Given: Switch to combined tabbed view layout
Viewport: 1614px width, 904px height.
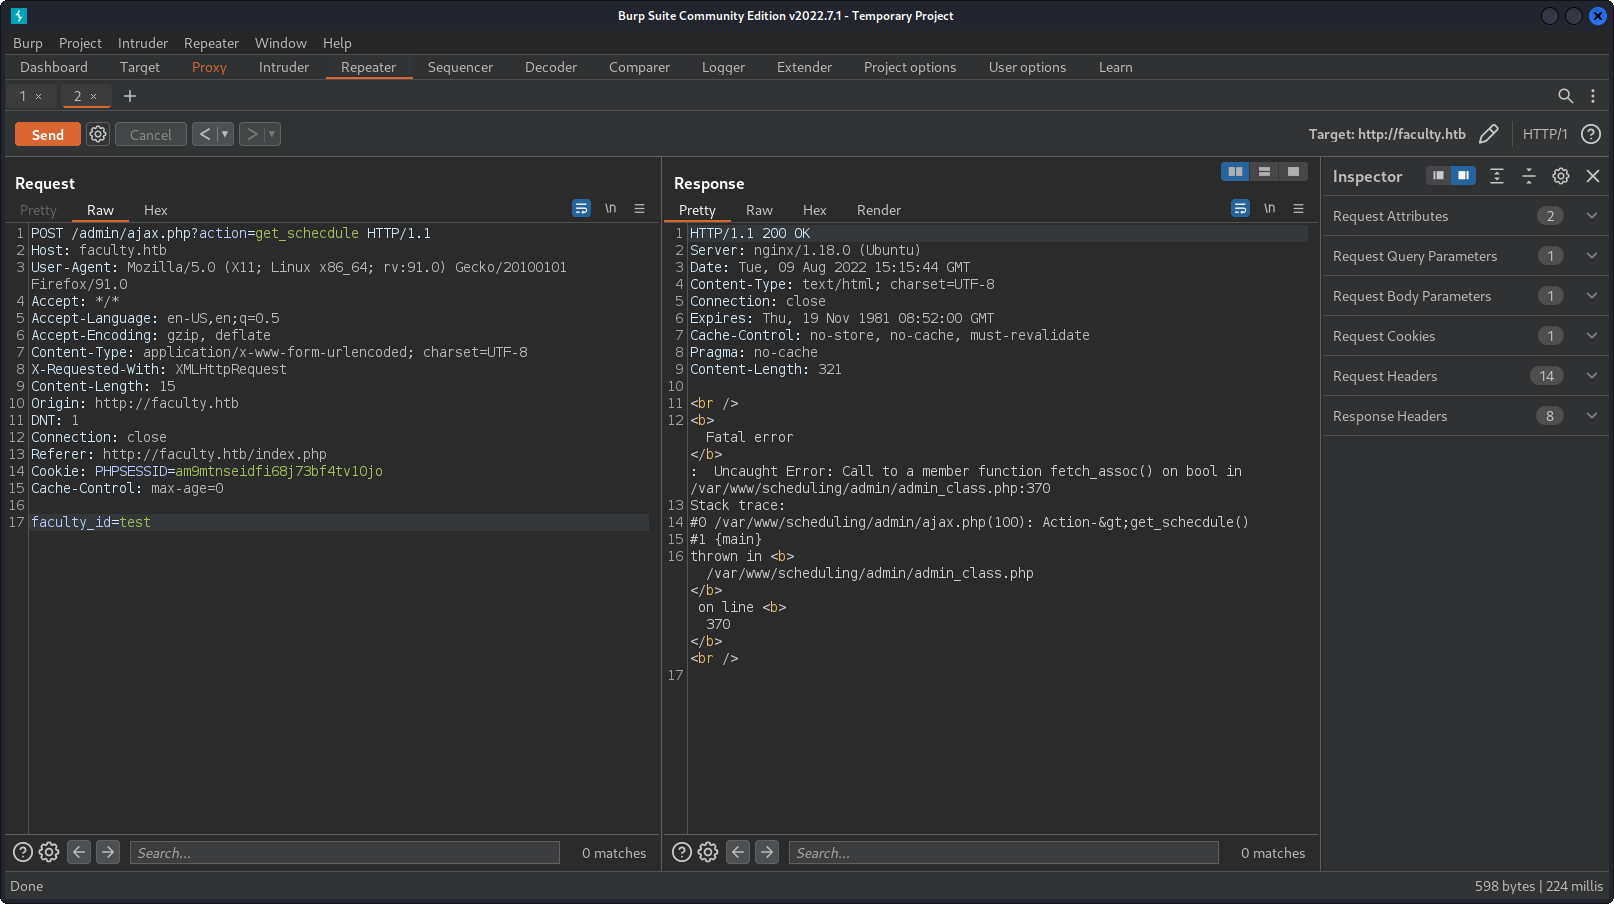Looking at the screenshot, I should click(1293, 172).
